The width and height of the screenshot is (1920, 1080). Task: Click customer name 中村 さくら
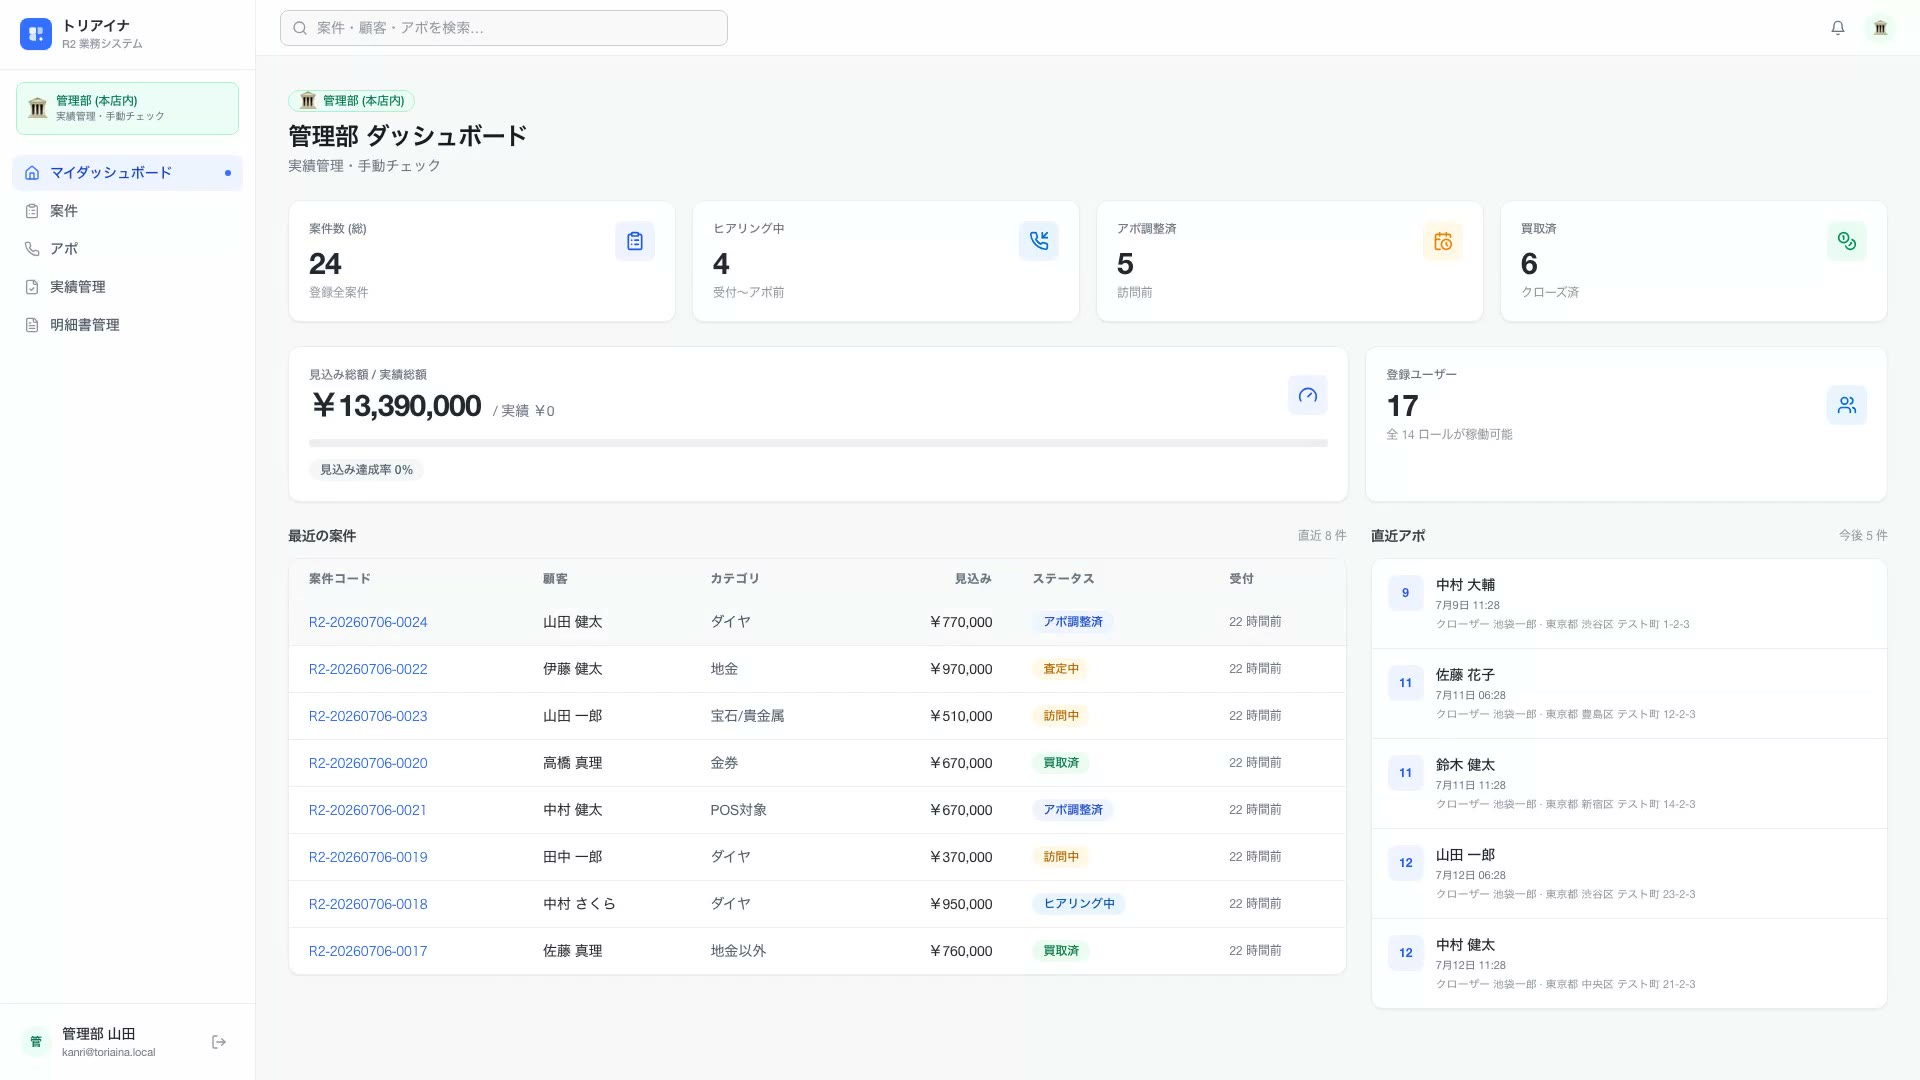pyautogui.click(x=579, y=904)
